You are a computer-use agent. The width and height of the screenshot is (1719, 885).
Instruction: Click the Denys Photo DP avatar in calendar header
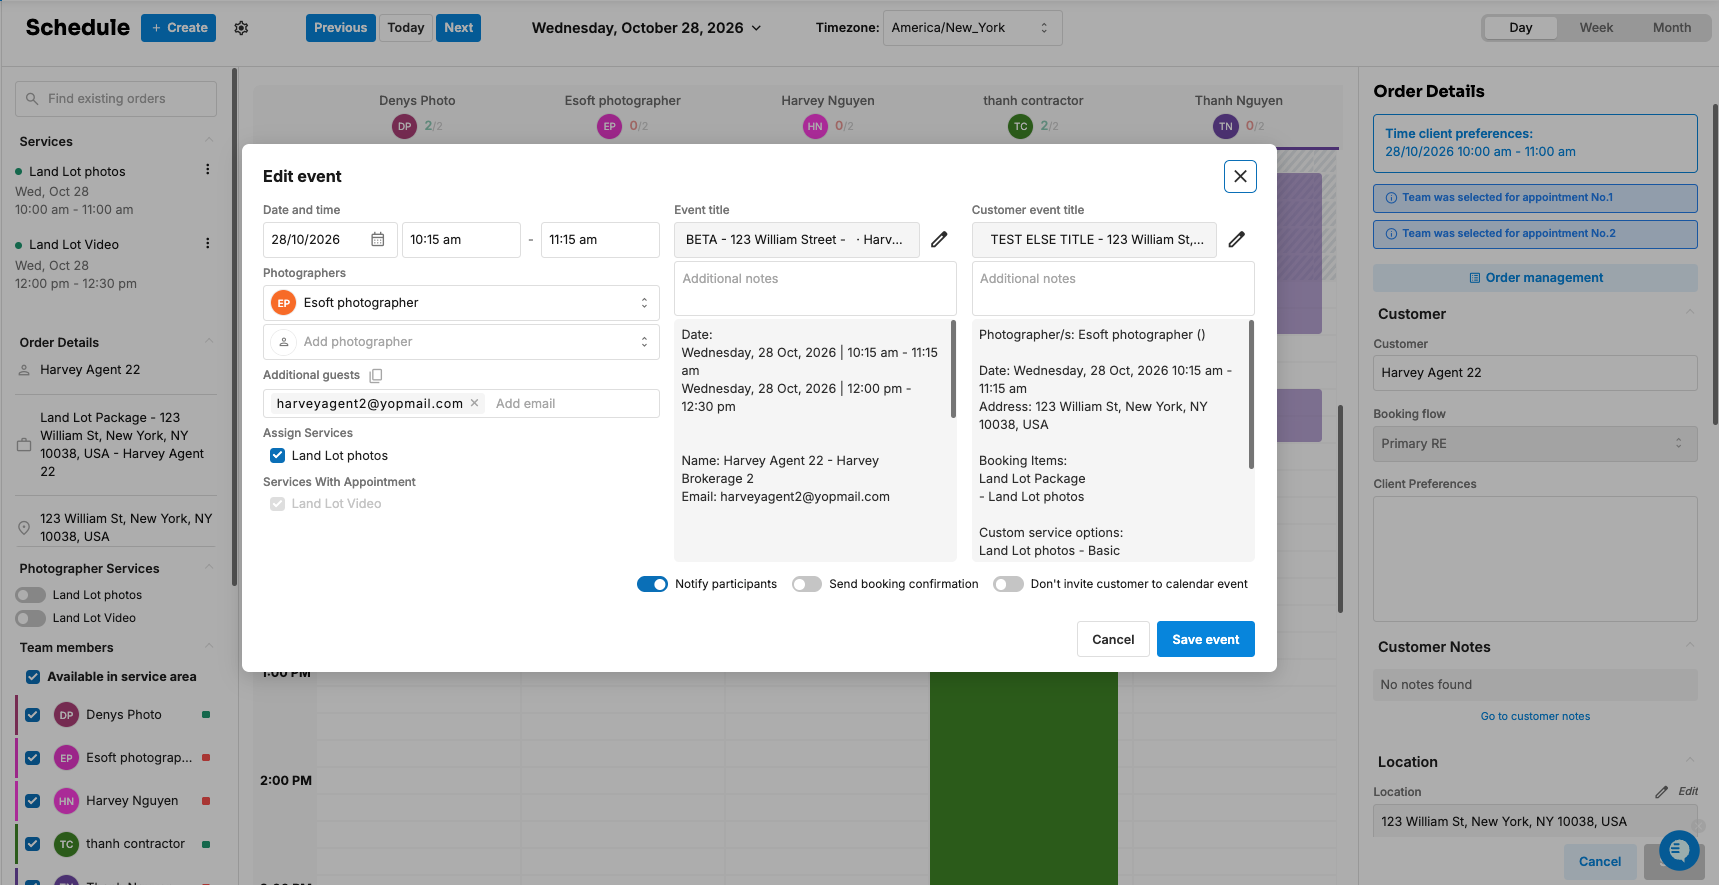(404, 126)
